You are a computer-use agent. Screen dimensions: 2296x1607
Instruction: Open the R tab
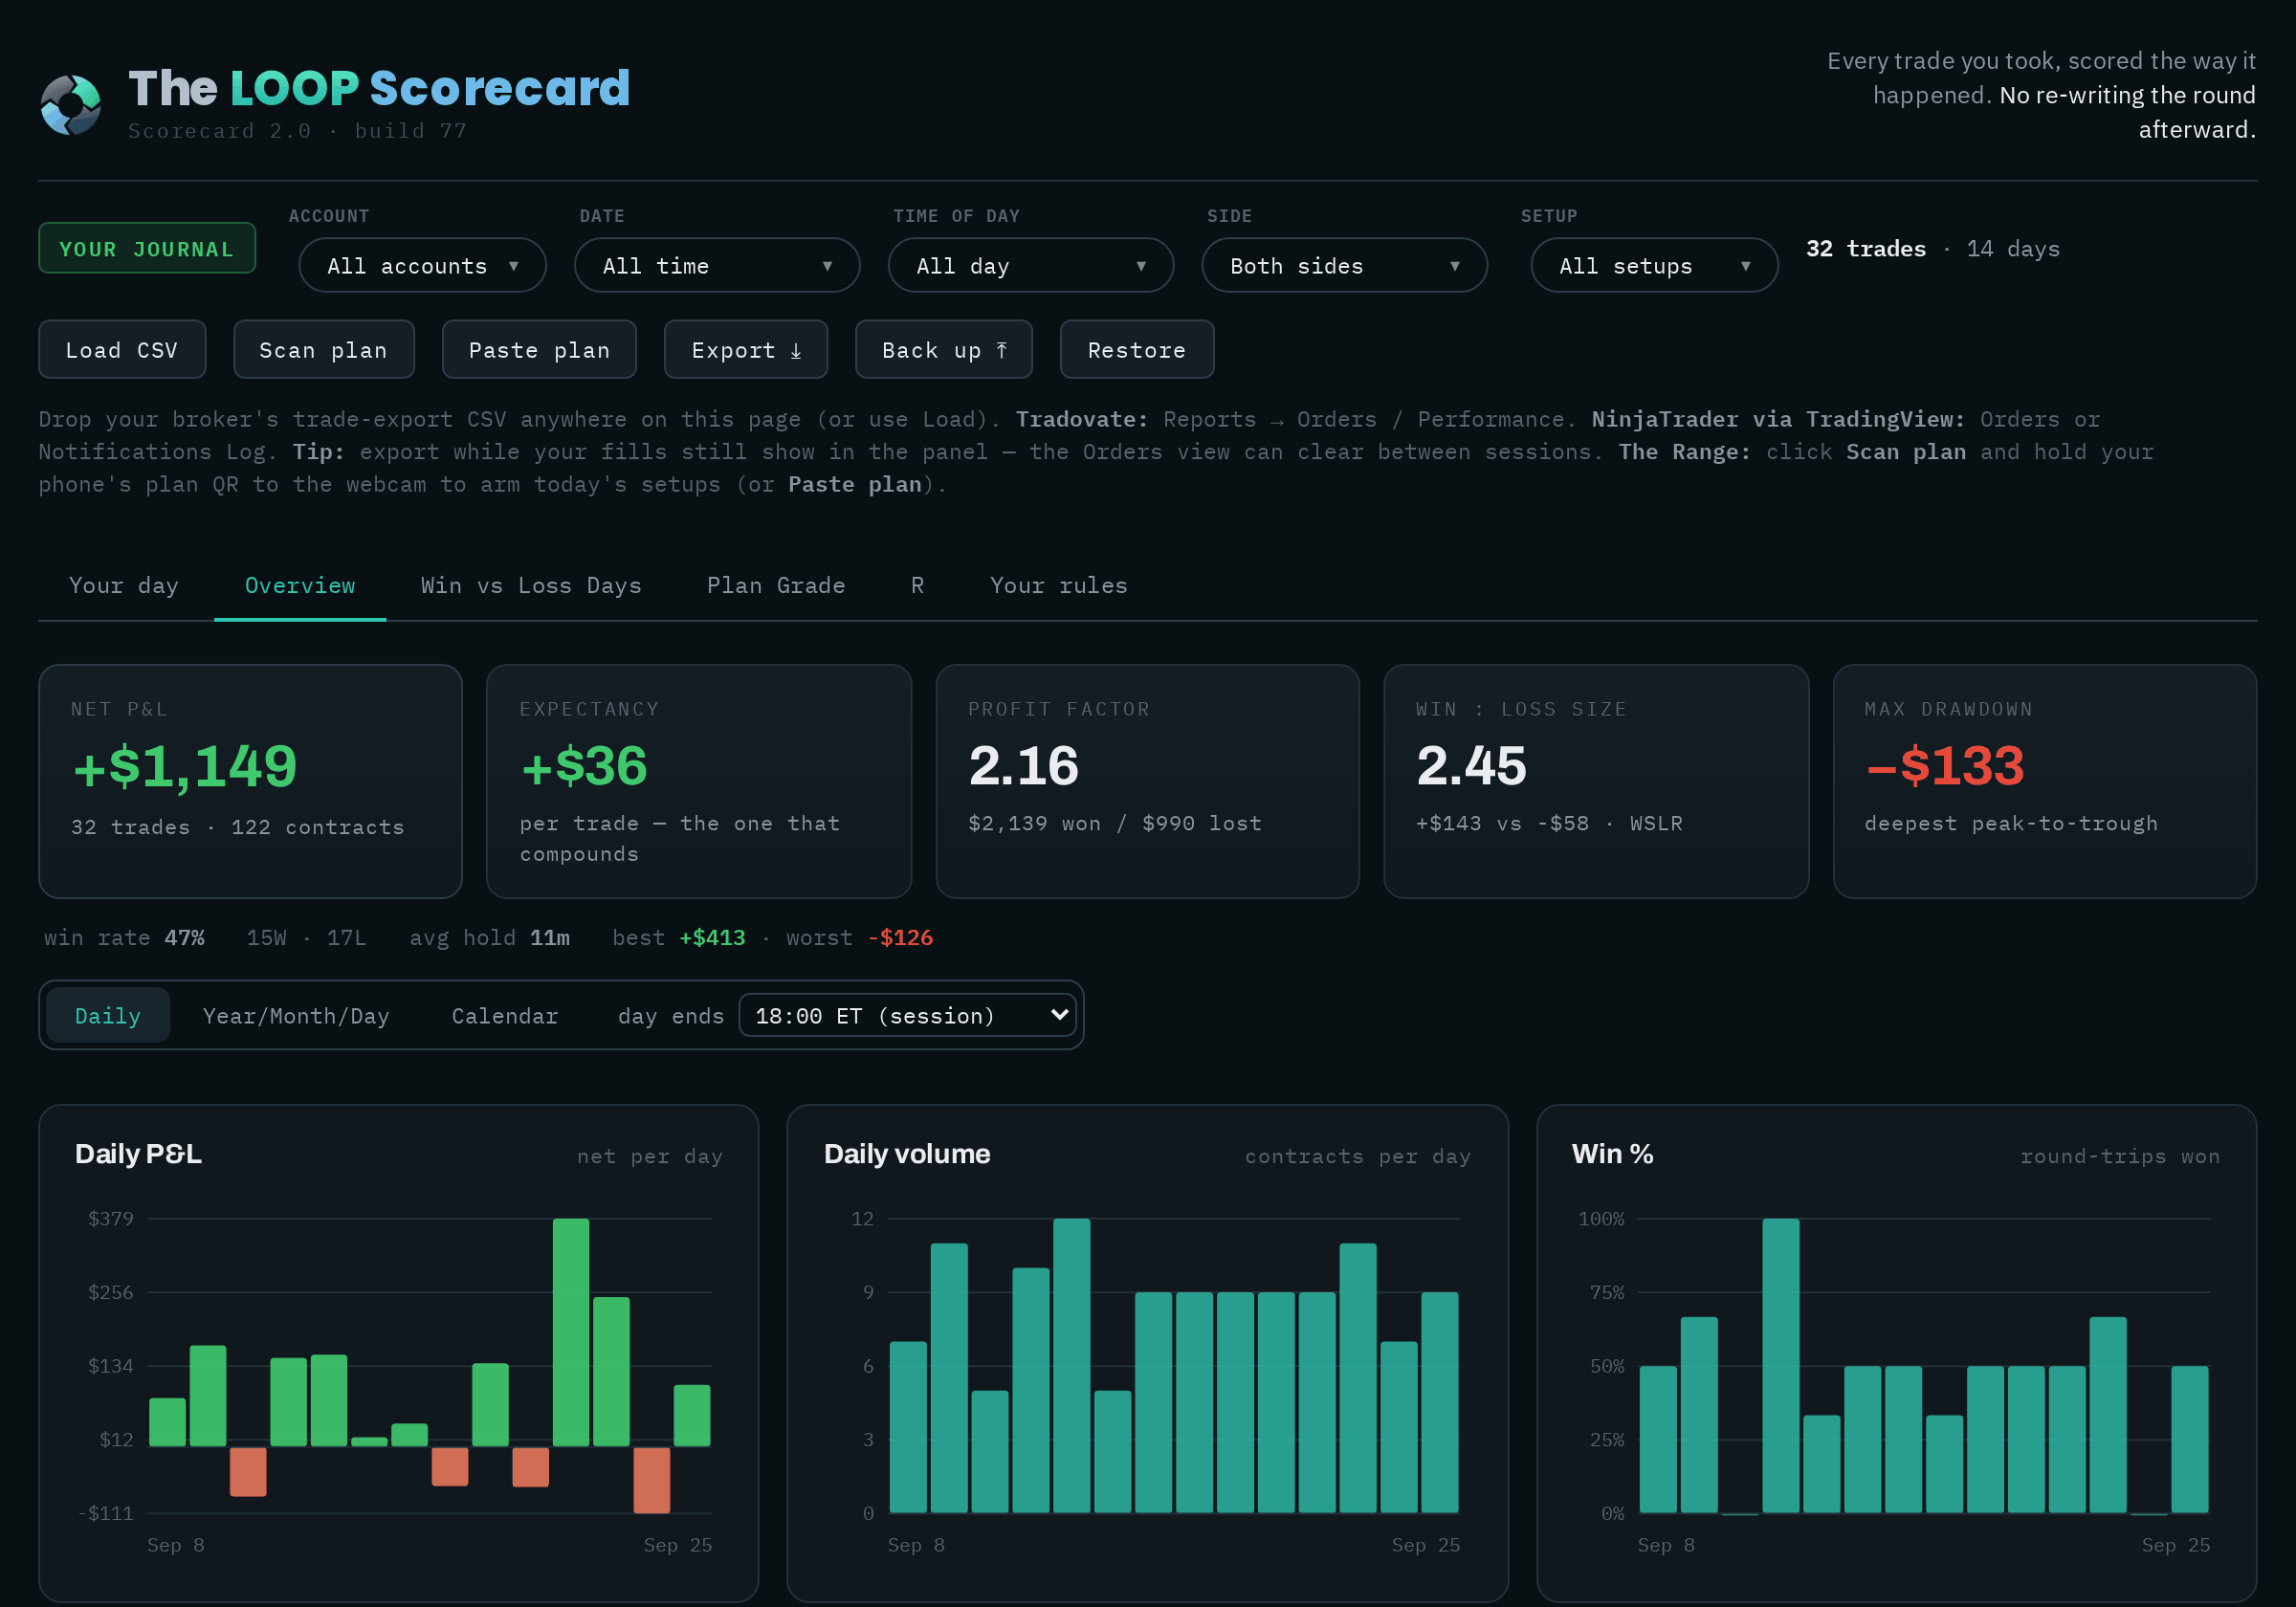pyautogui.click(x=917, y=585)
